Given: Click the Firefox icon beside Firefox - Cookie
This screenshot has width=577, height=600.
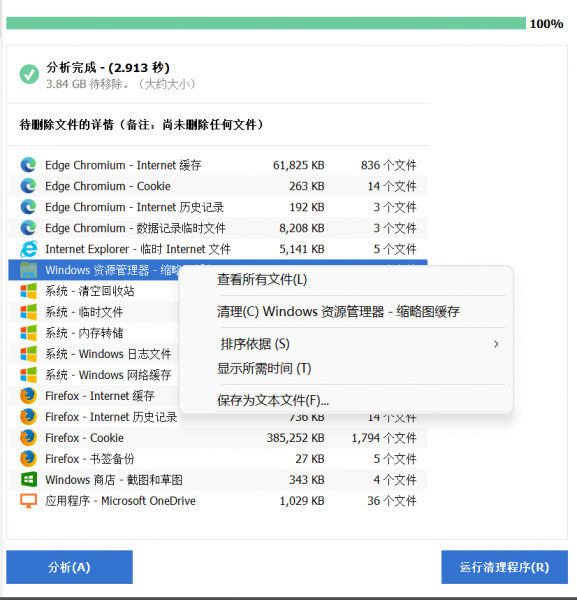Looking at the screenshot, I should [28, 438].
